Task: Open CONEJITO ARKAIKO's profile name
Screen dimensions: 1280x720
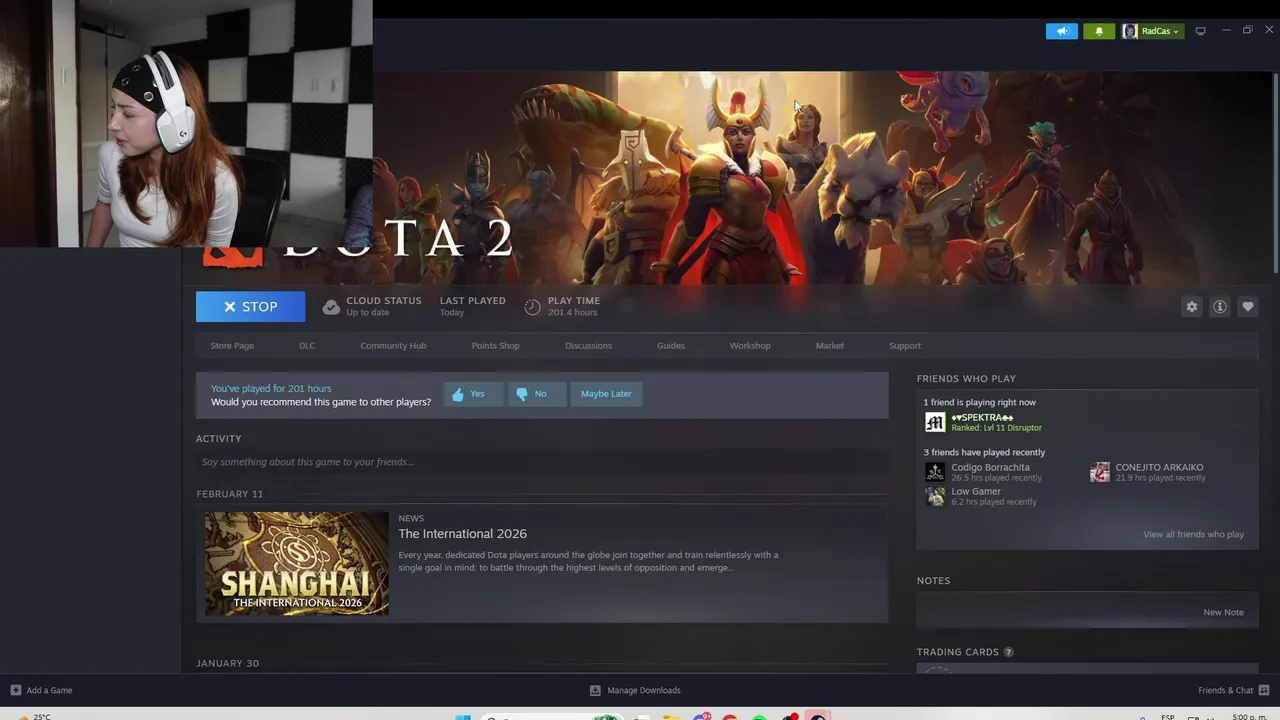Action: coord(1159,467)
